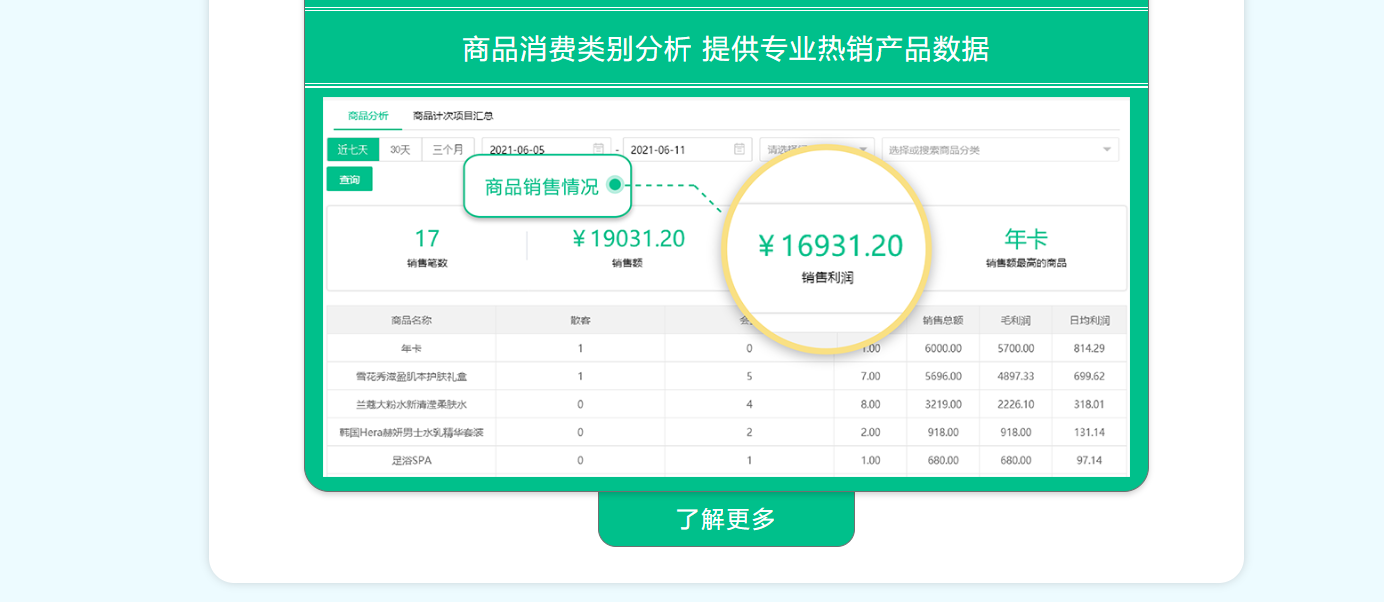
Task: Click the dropdown arrow on 请选择 filter
Action: tap(864, 148)
